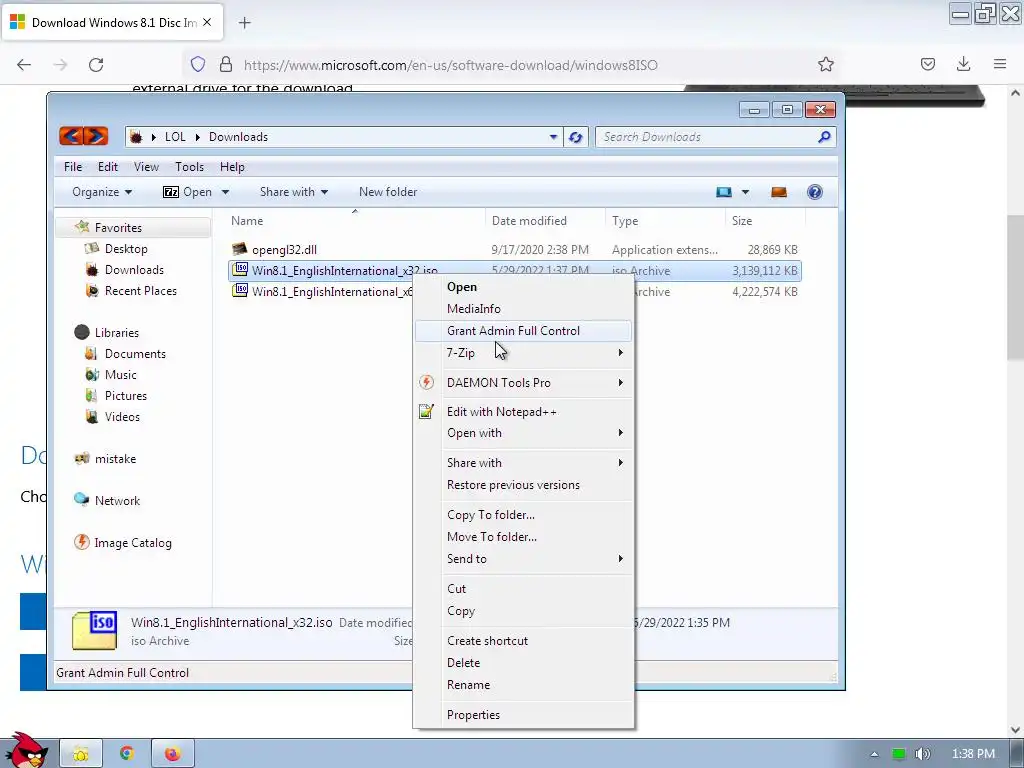Select Properties in context menu
This screenshot has height=768, width=1024.
pos(524,714)
